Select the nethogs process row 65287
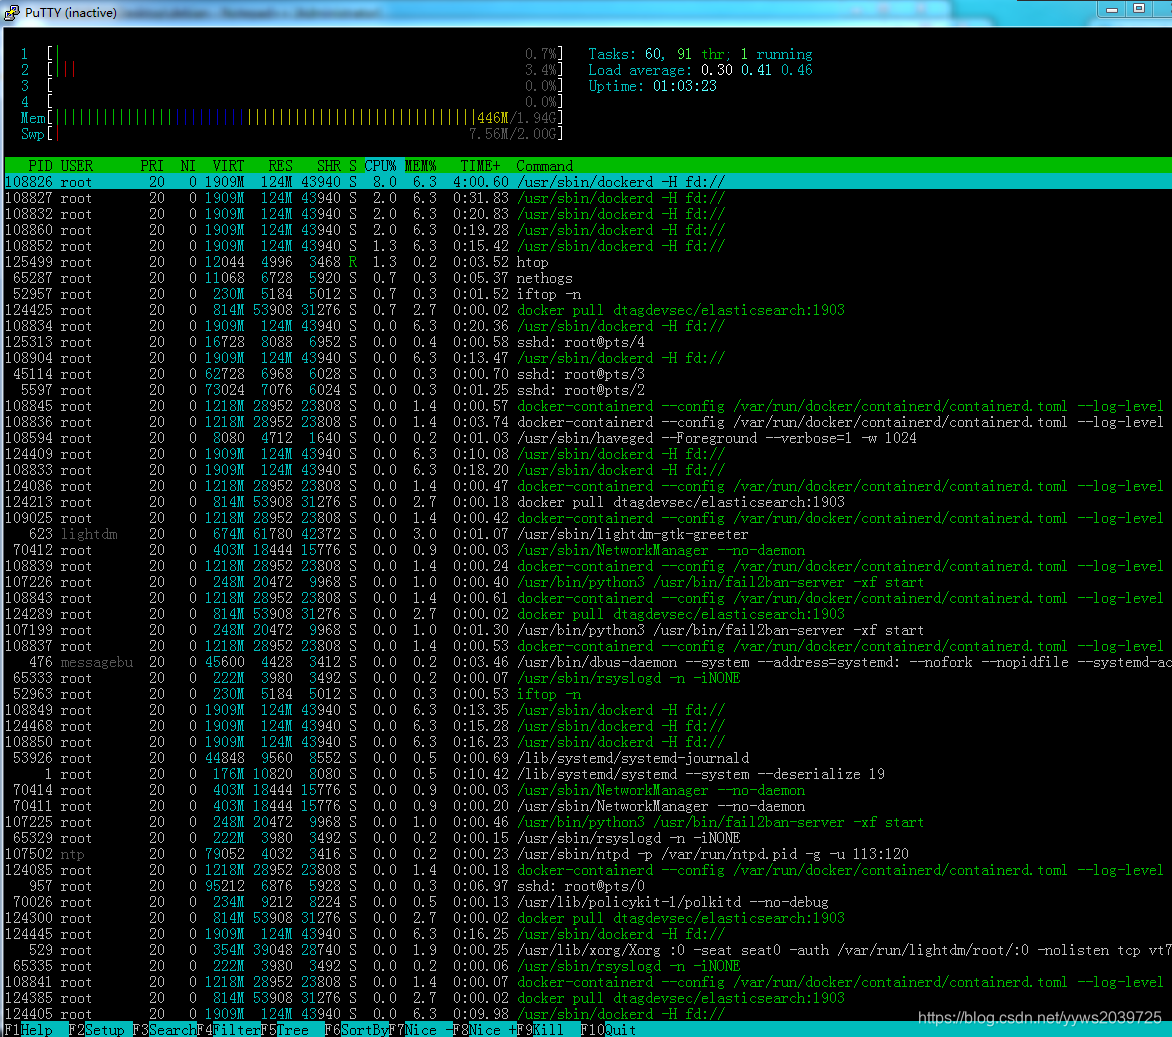1172x1037 pixels. [x=586, y=278]
